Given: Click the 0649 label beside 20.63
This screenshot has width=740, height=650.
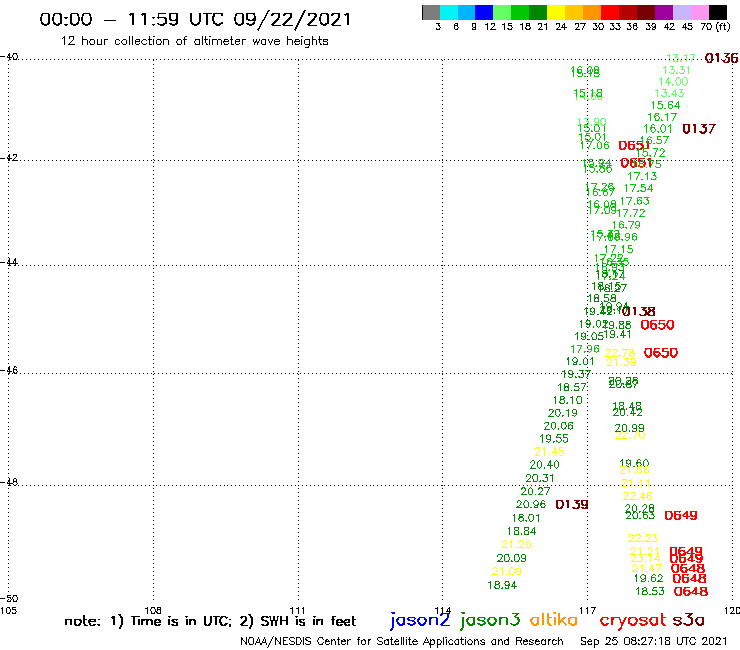Looking at the screenshot, I should (681, 515).
